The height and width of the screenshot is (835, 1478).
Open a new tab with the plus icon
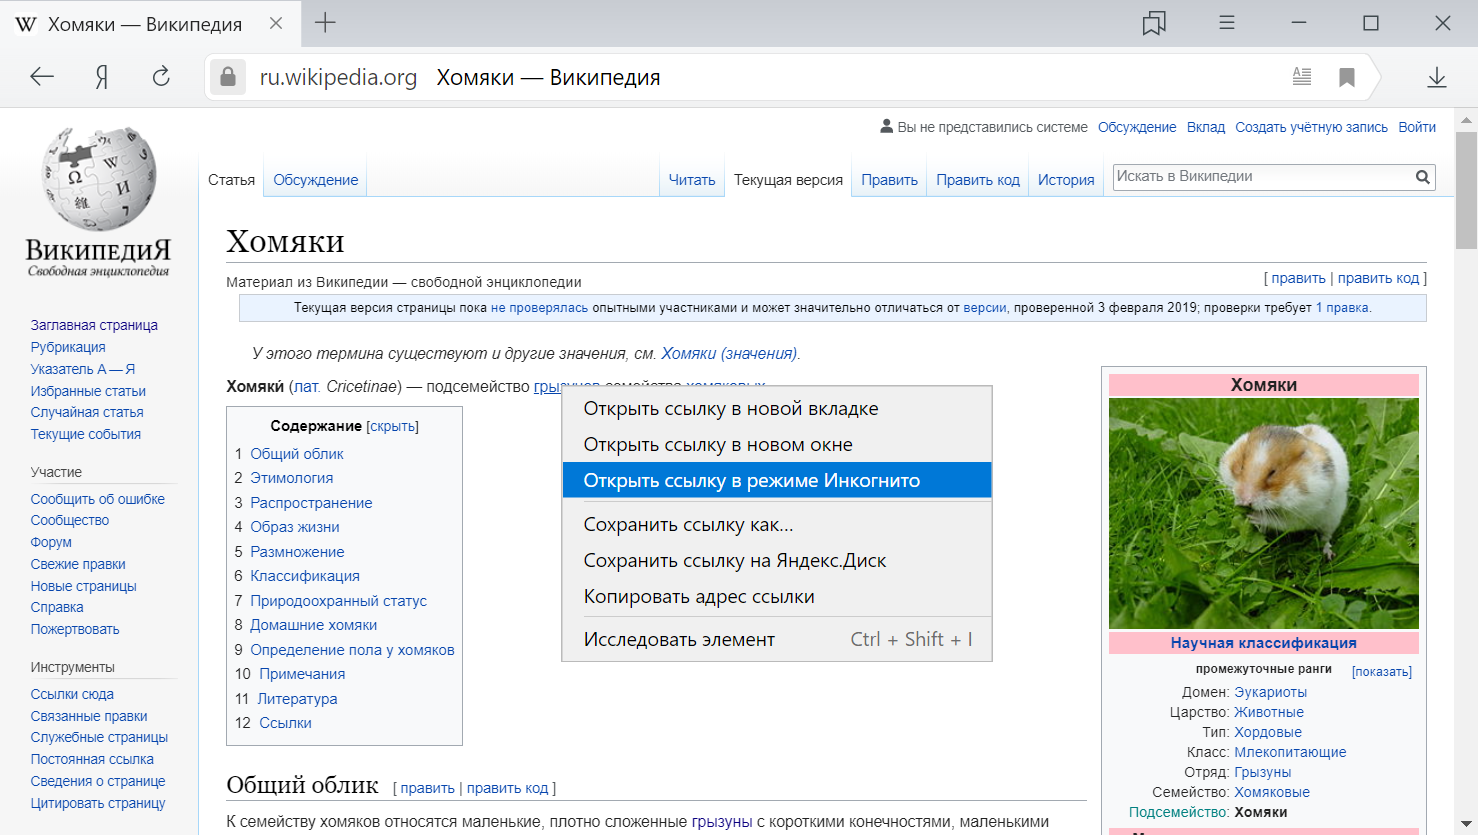coord(325,23)
